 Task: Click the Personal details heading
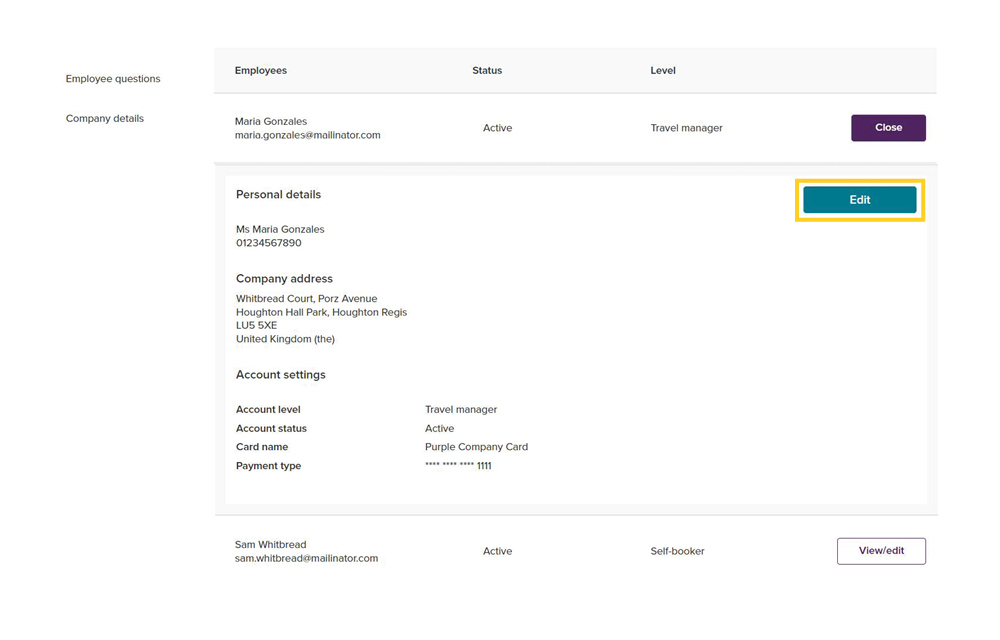pyautogui.click(x=278, y=194)
